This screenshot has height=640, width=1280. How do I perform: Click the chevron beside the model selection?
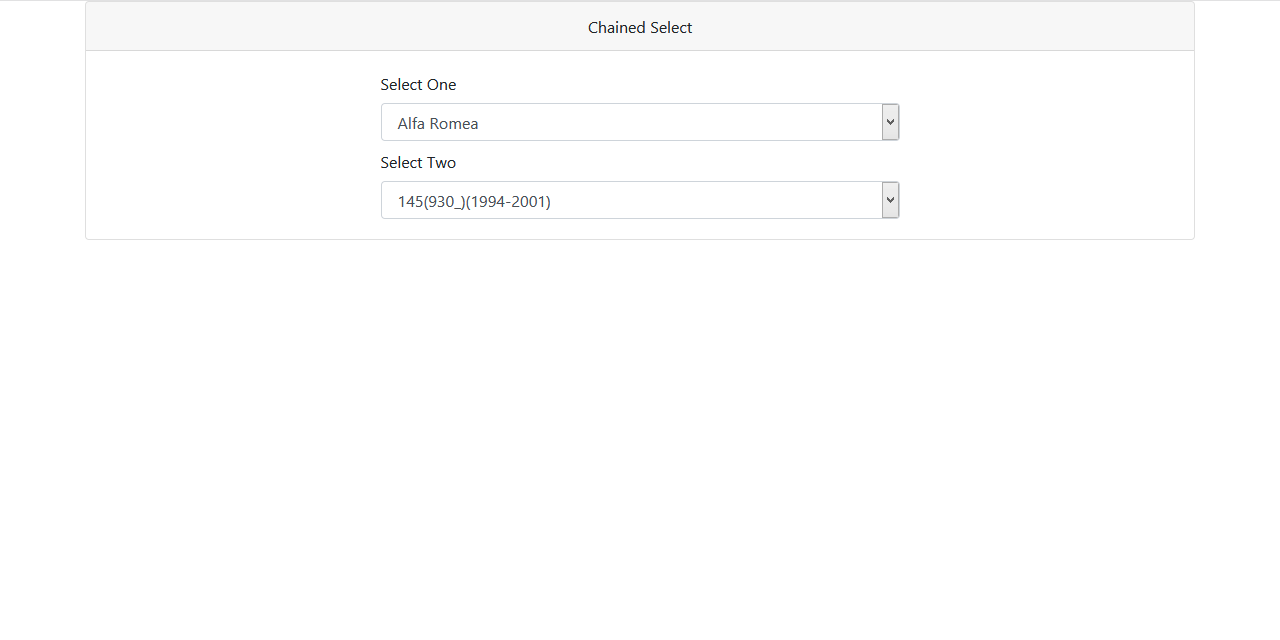889,199
